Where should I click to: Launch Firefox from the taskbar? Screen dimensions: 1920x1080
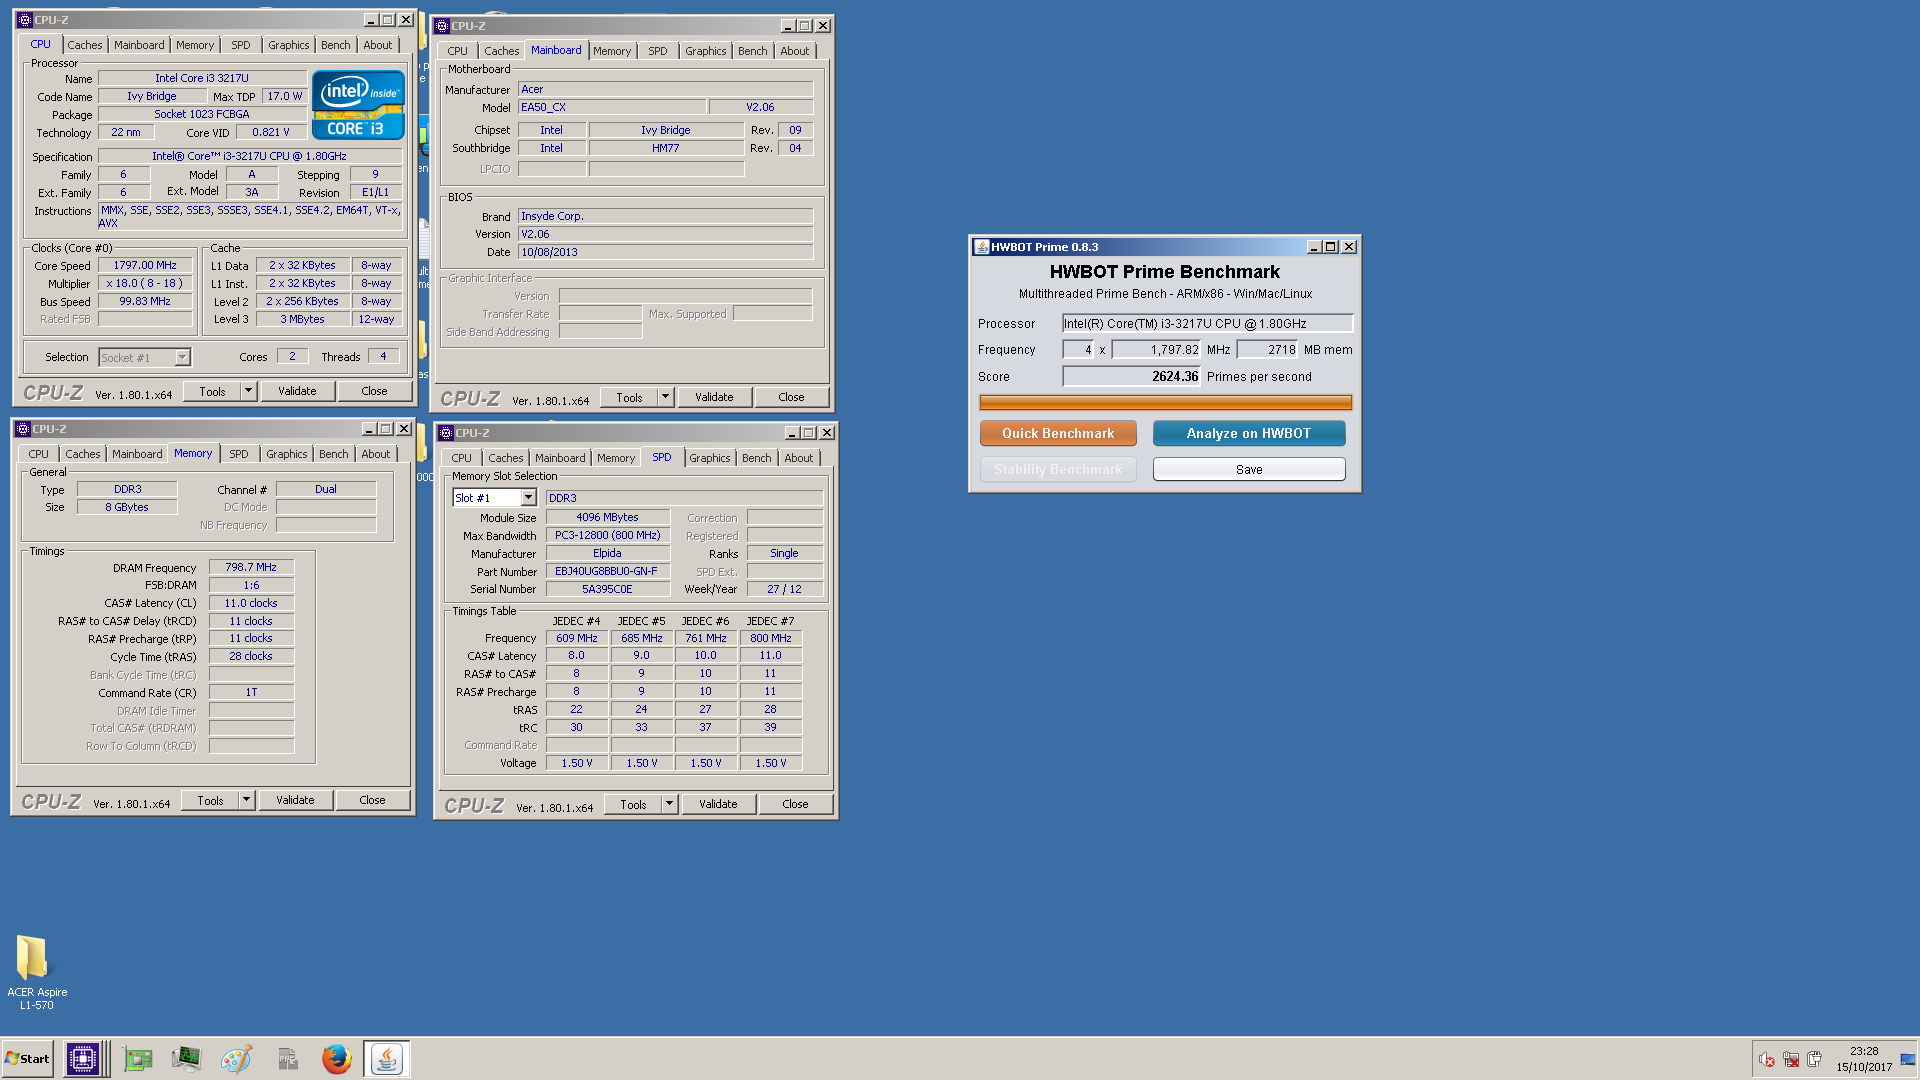pyautogui.click(x=337, y=1059)
